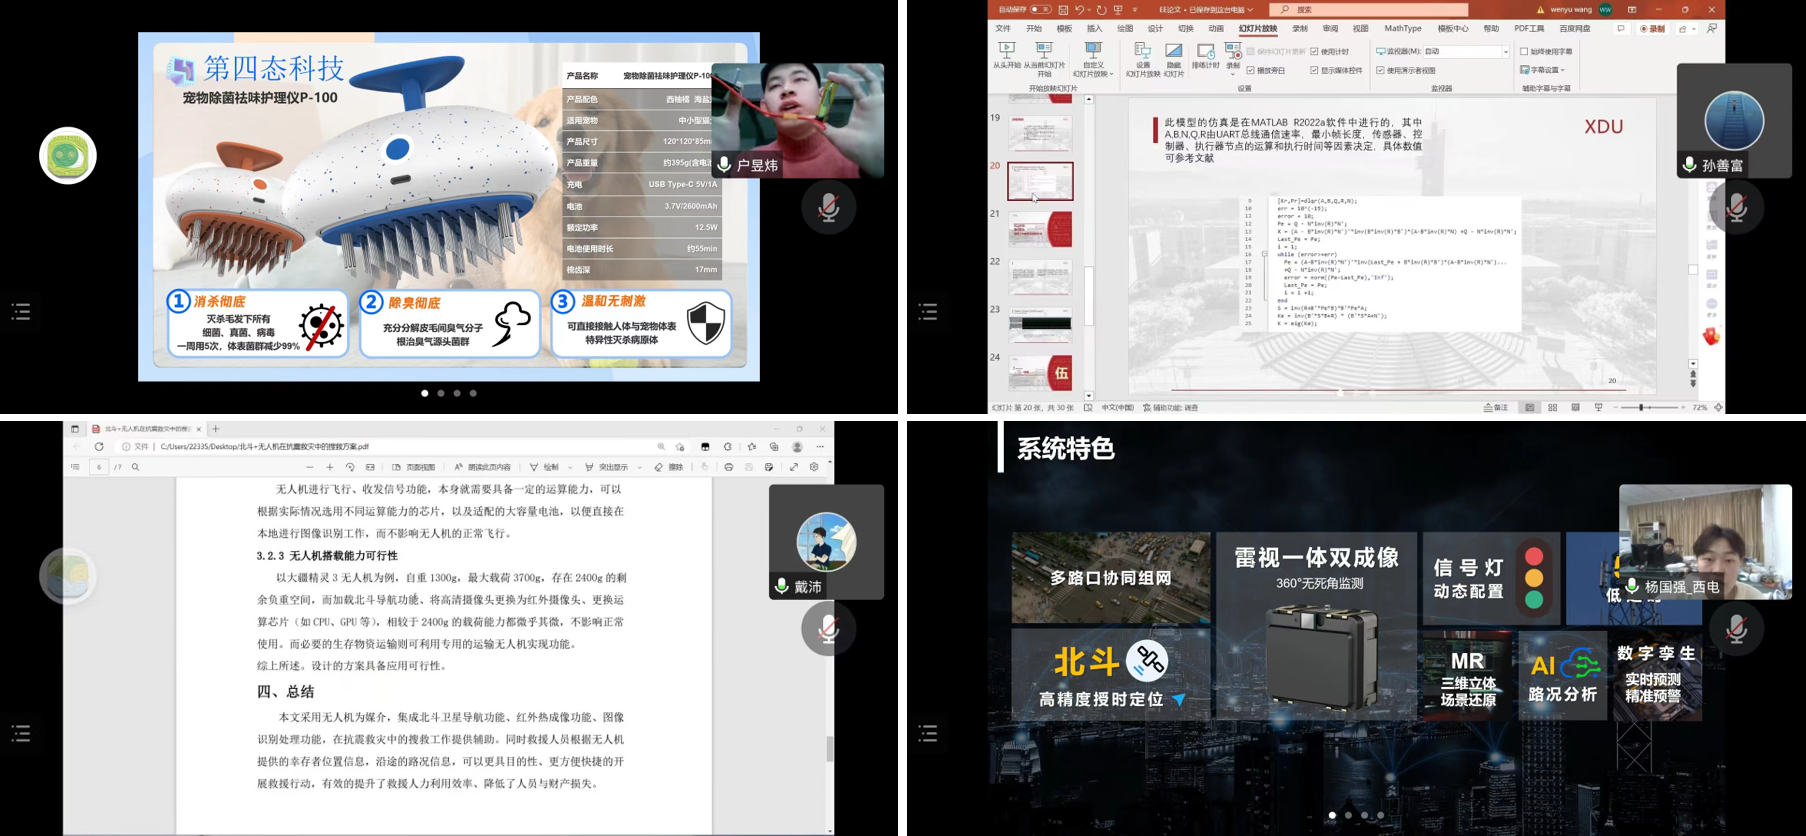Enable 始终使用字幕 checkbox

[1524, 52]
